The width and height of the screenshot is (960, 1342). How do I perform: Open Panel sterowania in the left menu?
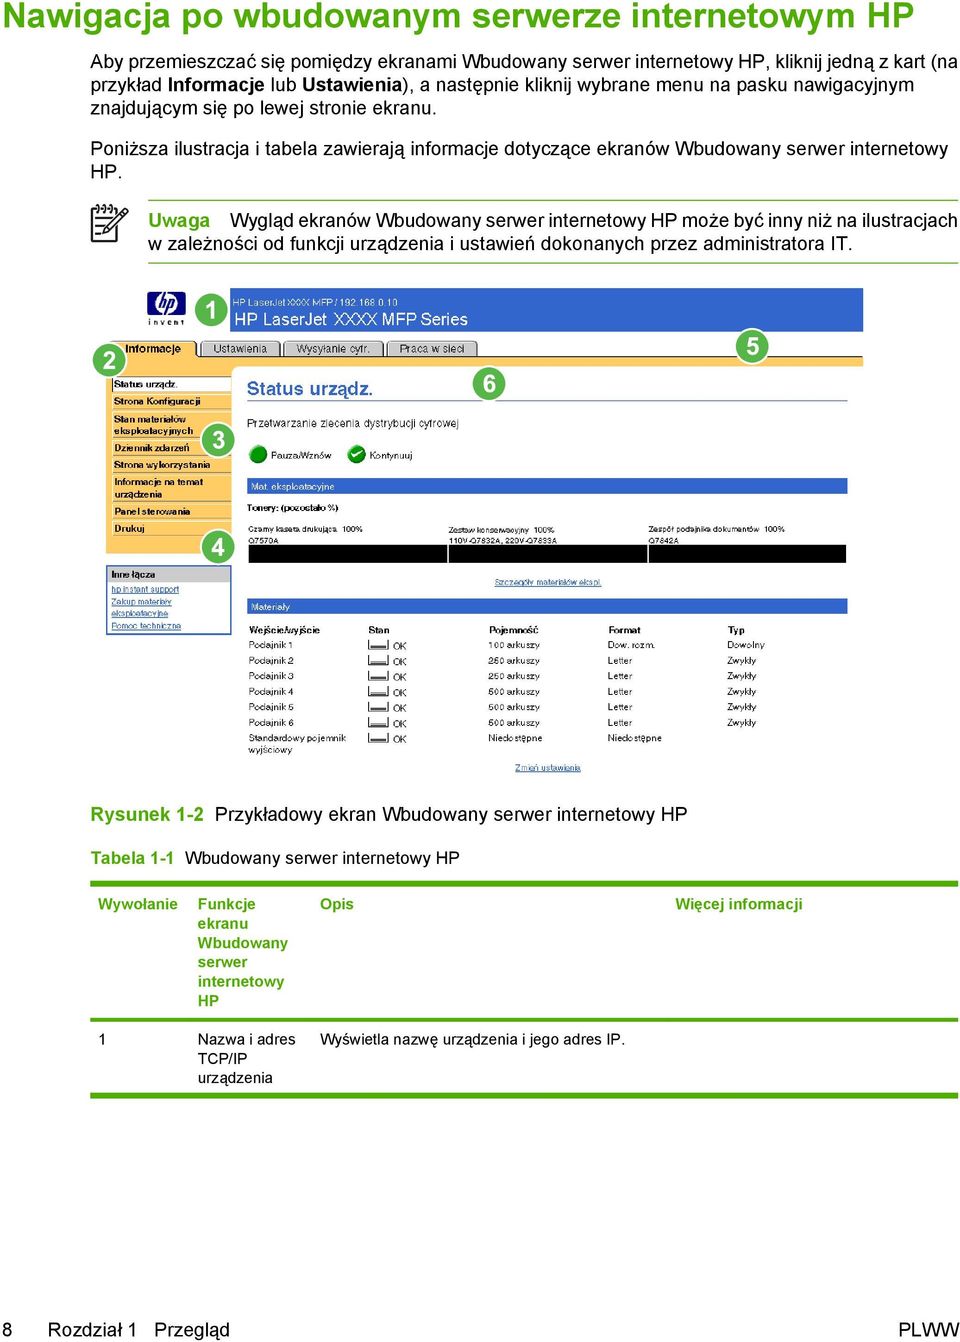coord(152,511)
